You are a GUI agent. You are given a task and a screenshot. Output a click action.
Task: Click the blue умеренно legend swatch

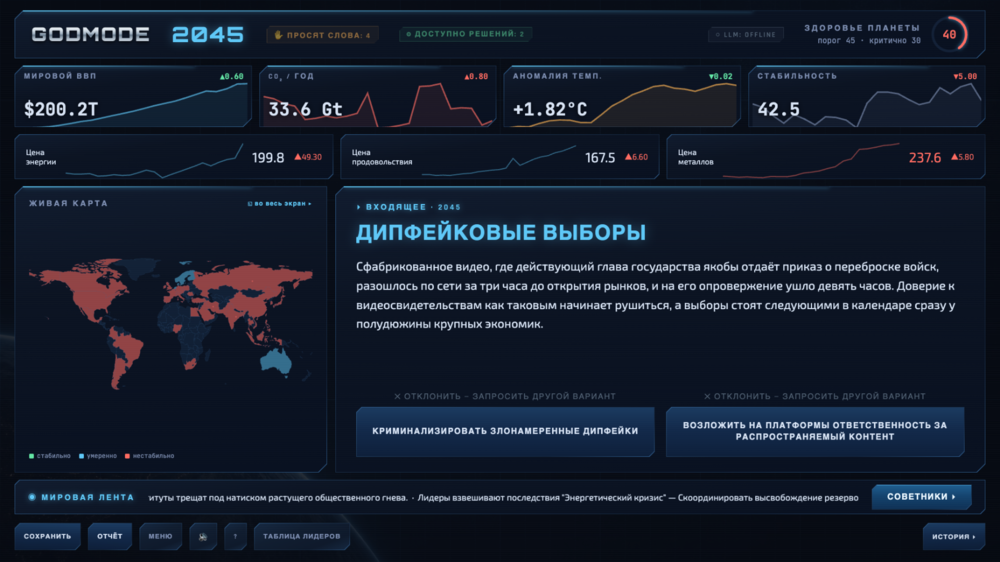pyautogui.click(x=81, y=456)
